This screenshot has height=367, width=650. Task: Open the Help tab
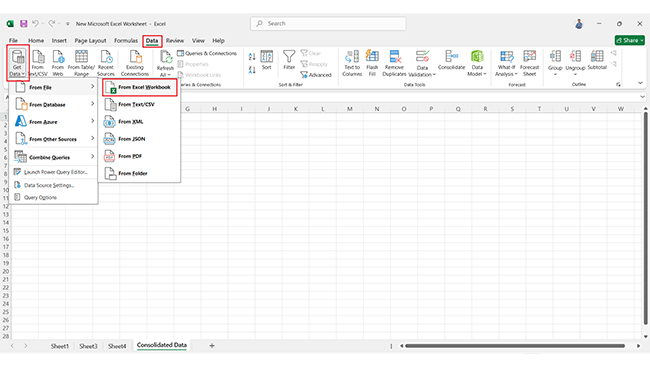click(x=218, y=41)
